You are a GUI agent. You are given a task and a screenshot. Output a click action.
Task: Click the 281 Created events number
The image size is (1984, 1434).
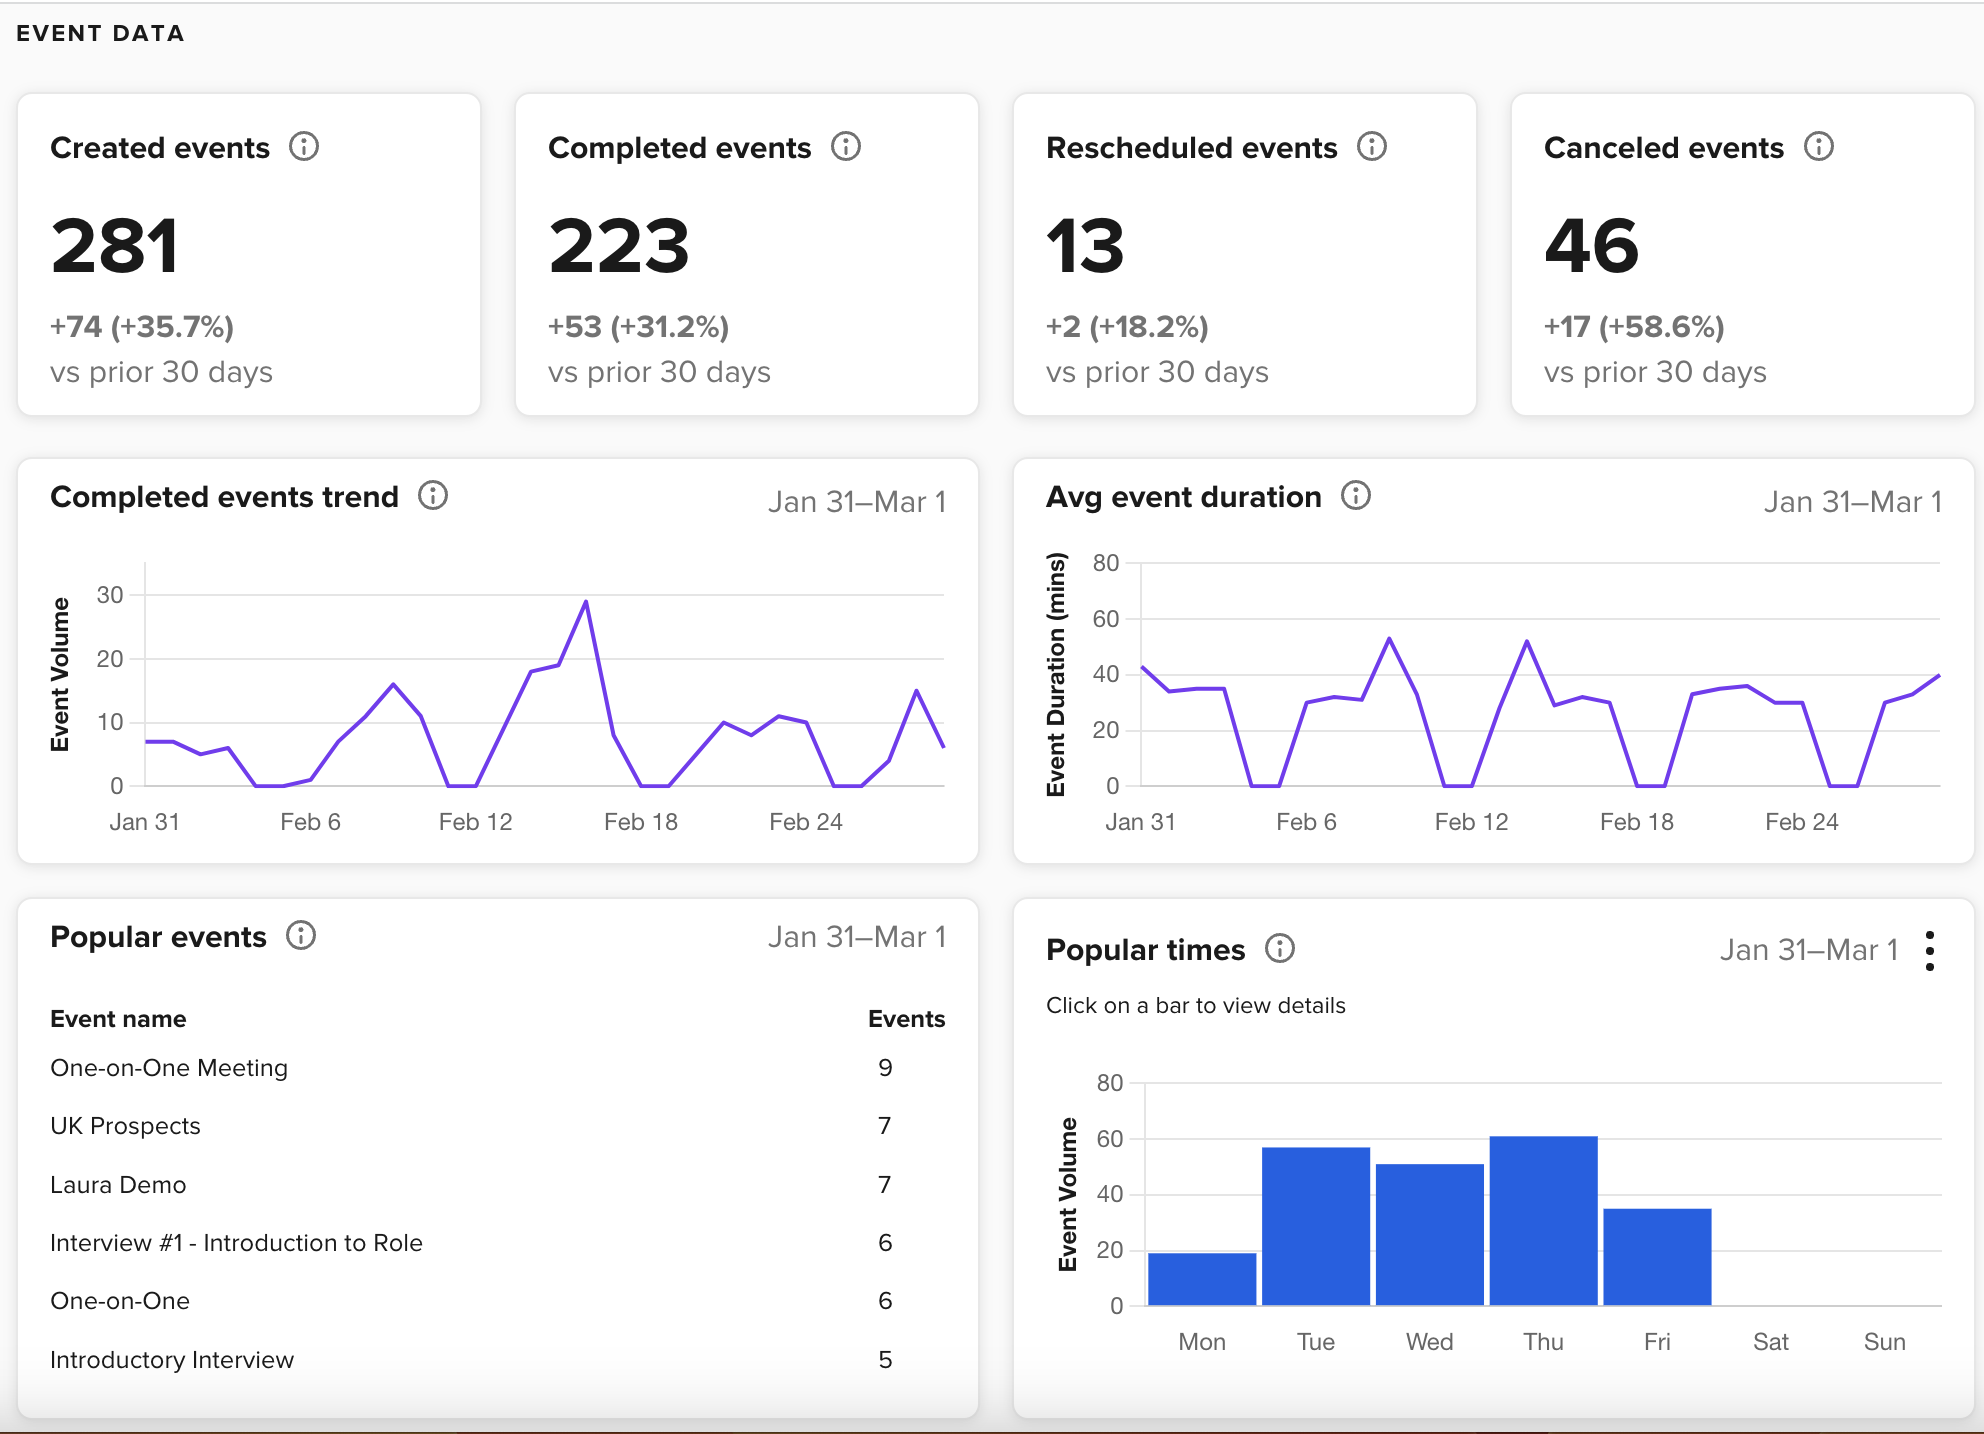[115, 246]
